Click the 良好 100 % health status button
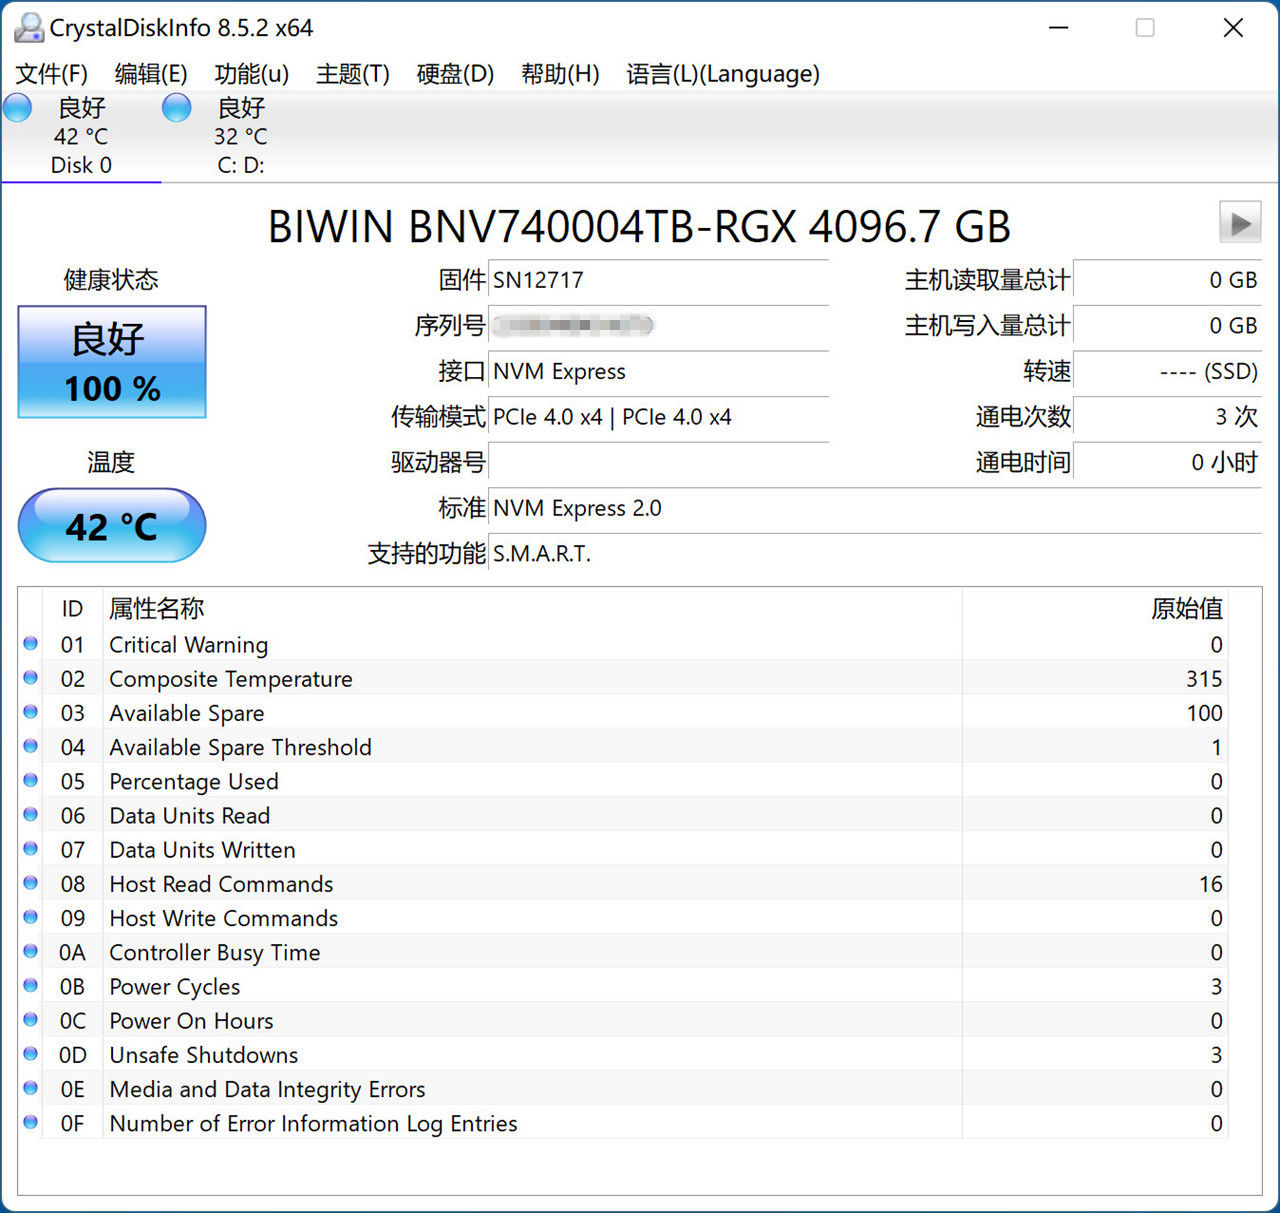This screenshot has width=1280, height=1213. (x=112, y=362)
